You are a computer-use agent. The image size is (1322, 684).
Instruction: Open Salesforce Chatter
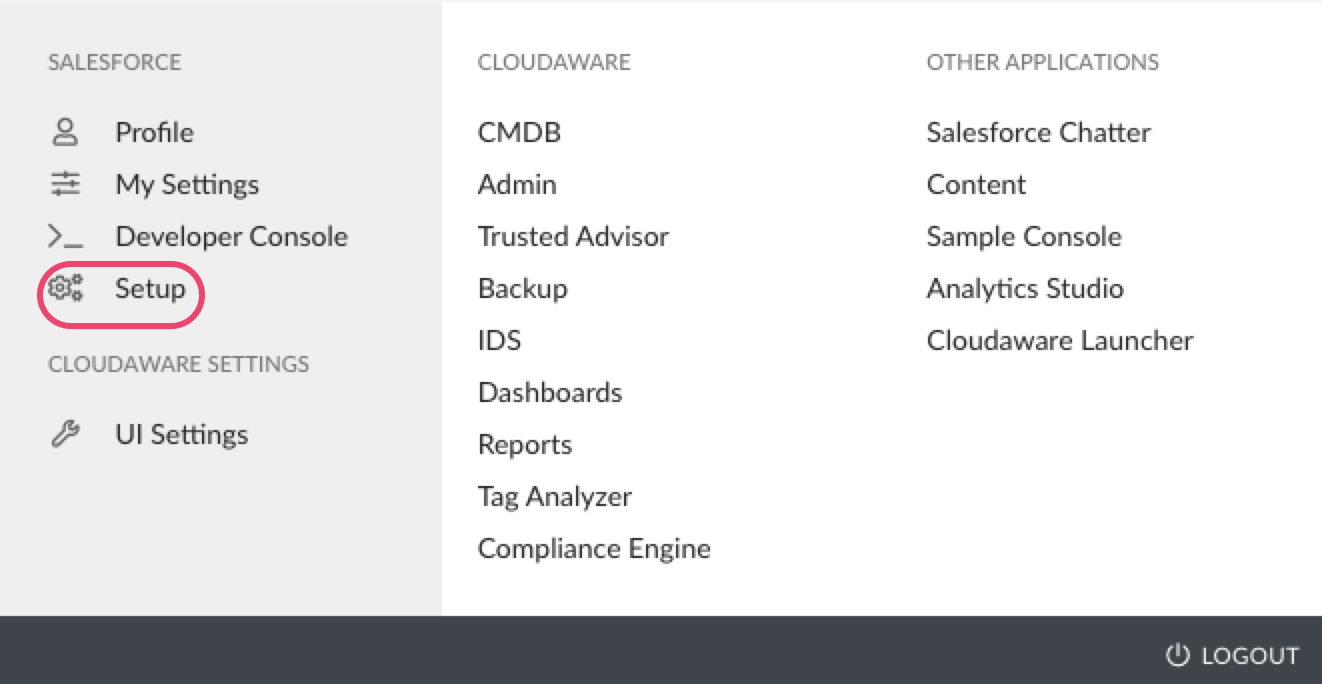tap(1038, 132)
